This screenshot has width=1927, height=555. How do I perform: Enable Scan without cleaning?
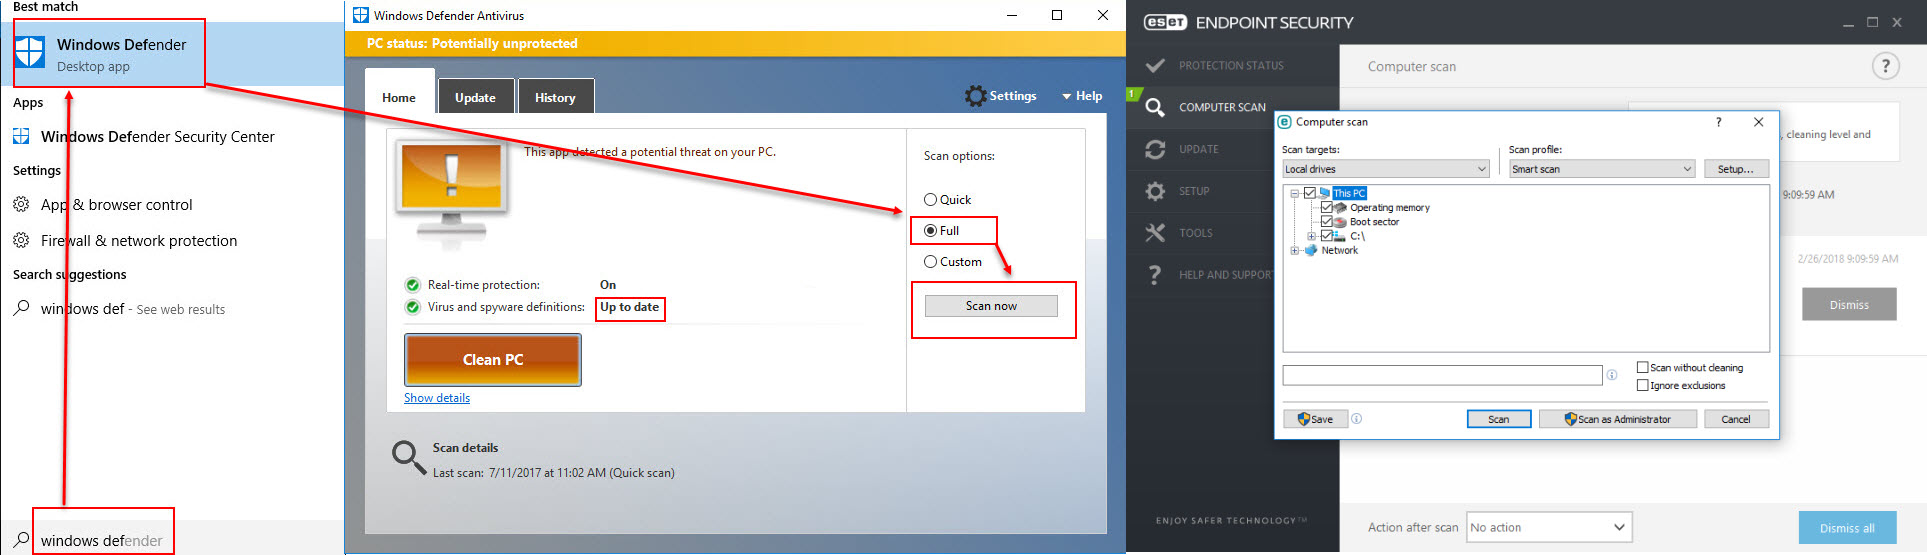pyautogui.click(x=1642, y=367)
